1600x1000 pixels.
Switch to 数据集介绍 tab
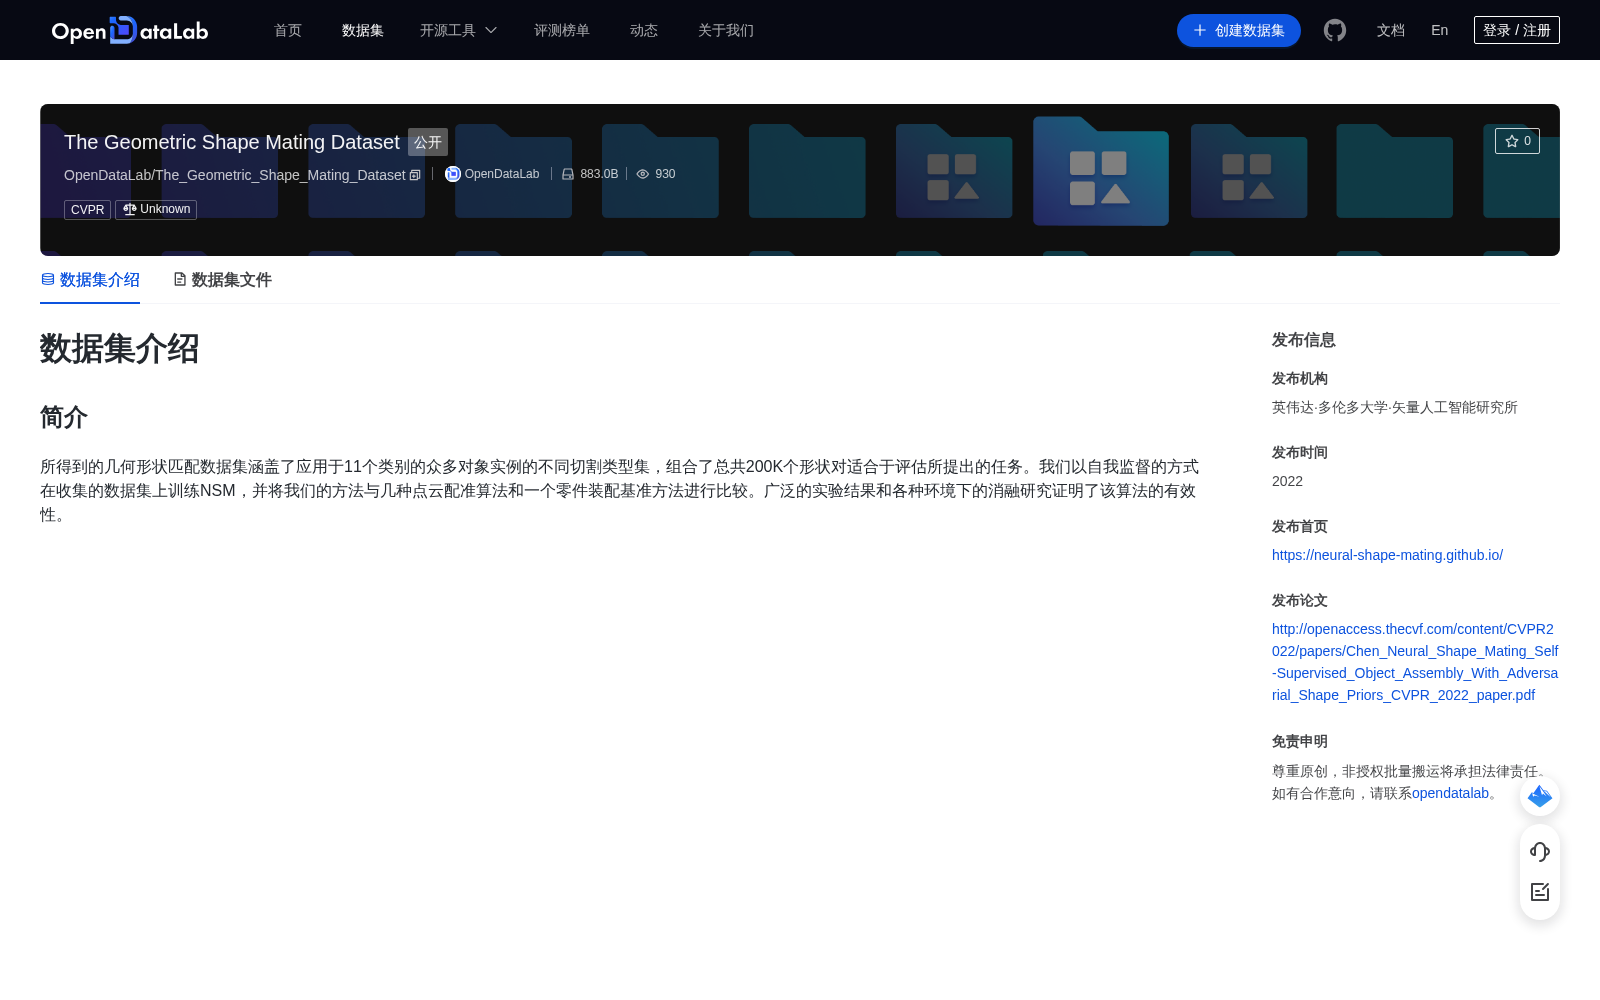point(90,280)
